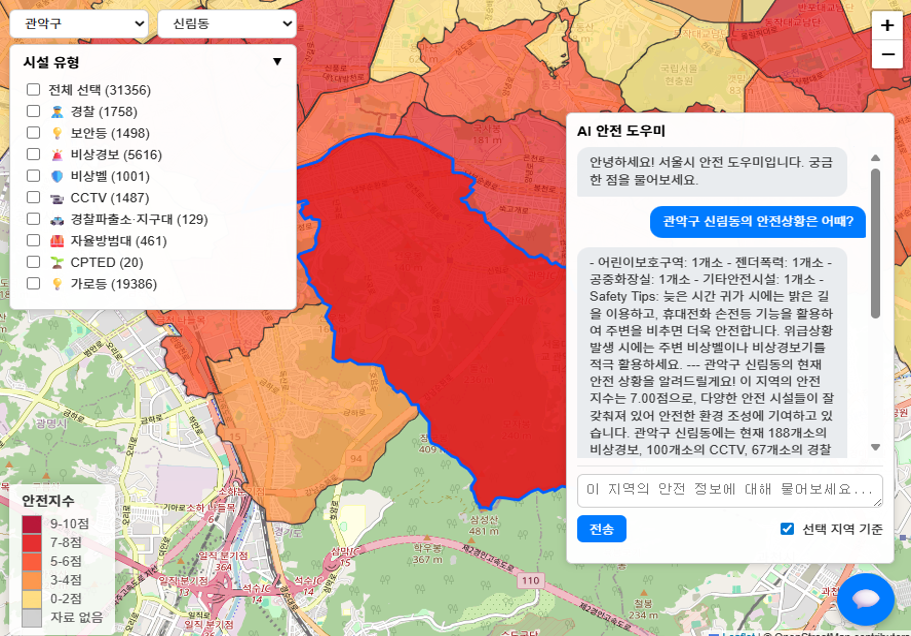Click the shield icon beside 비상벨
911x636 pixels.
coord(57,176)
